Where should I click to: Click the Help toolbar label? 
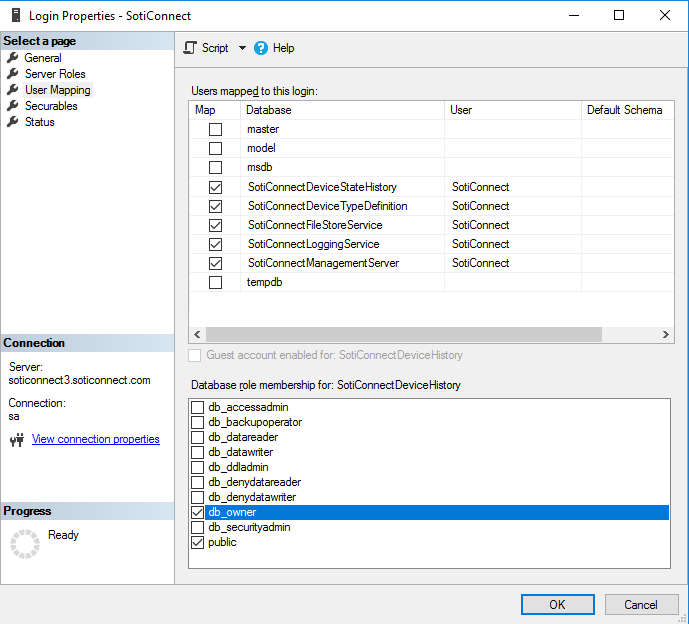point(283,48)
